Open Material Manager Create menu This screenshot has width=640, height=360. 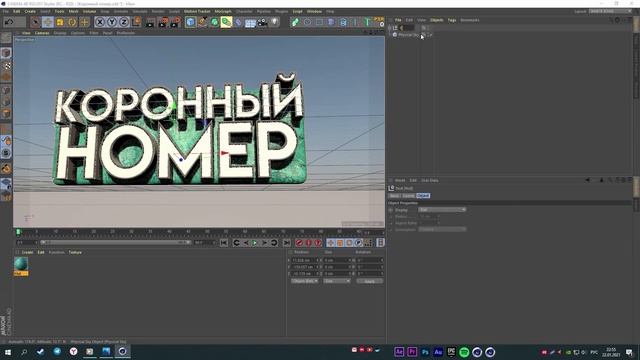(x=27, y=252)
